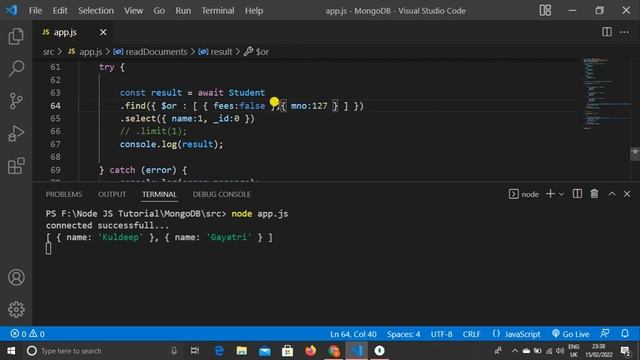Click the console.log(result) code line
Viewport: 640px width, 360px height.
pos(171,144)
